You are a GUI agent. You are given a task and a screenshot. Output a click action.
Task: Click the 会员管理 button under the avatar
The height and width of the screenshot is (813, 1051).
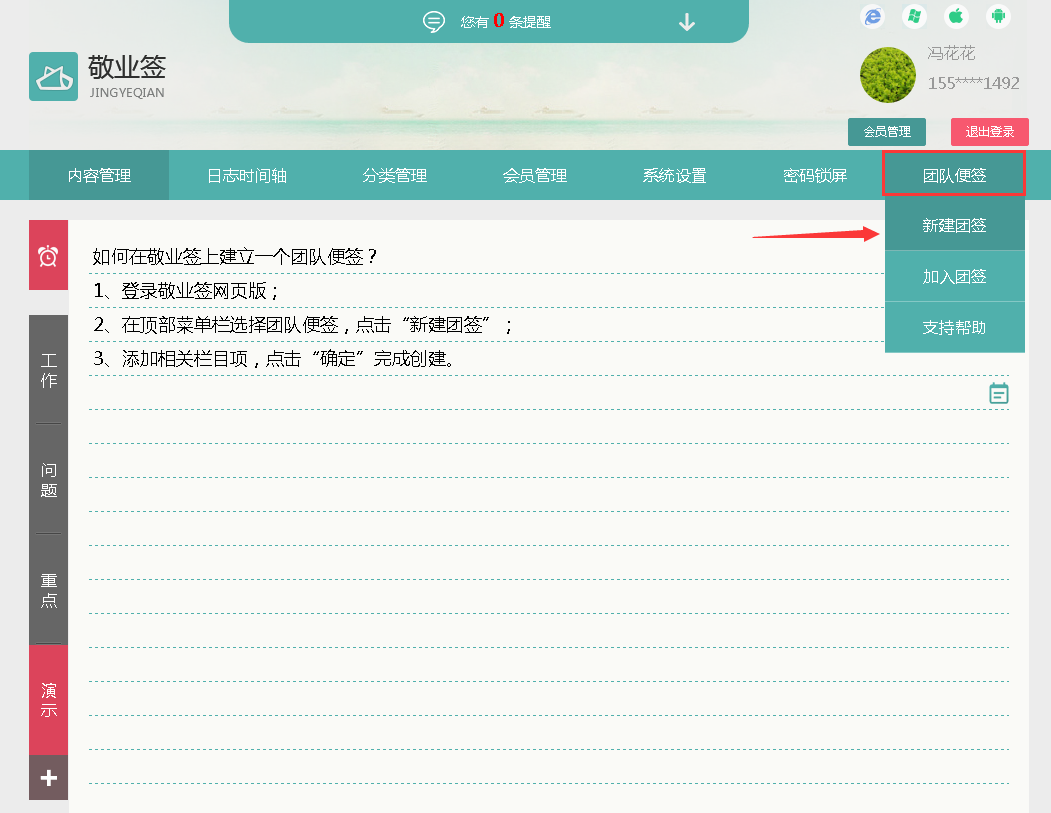click(x=887, y=132)
